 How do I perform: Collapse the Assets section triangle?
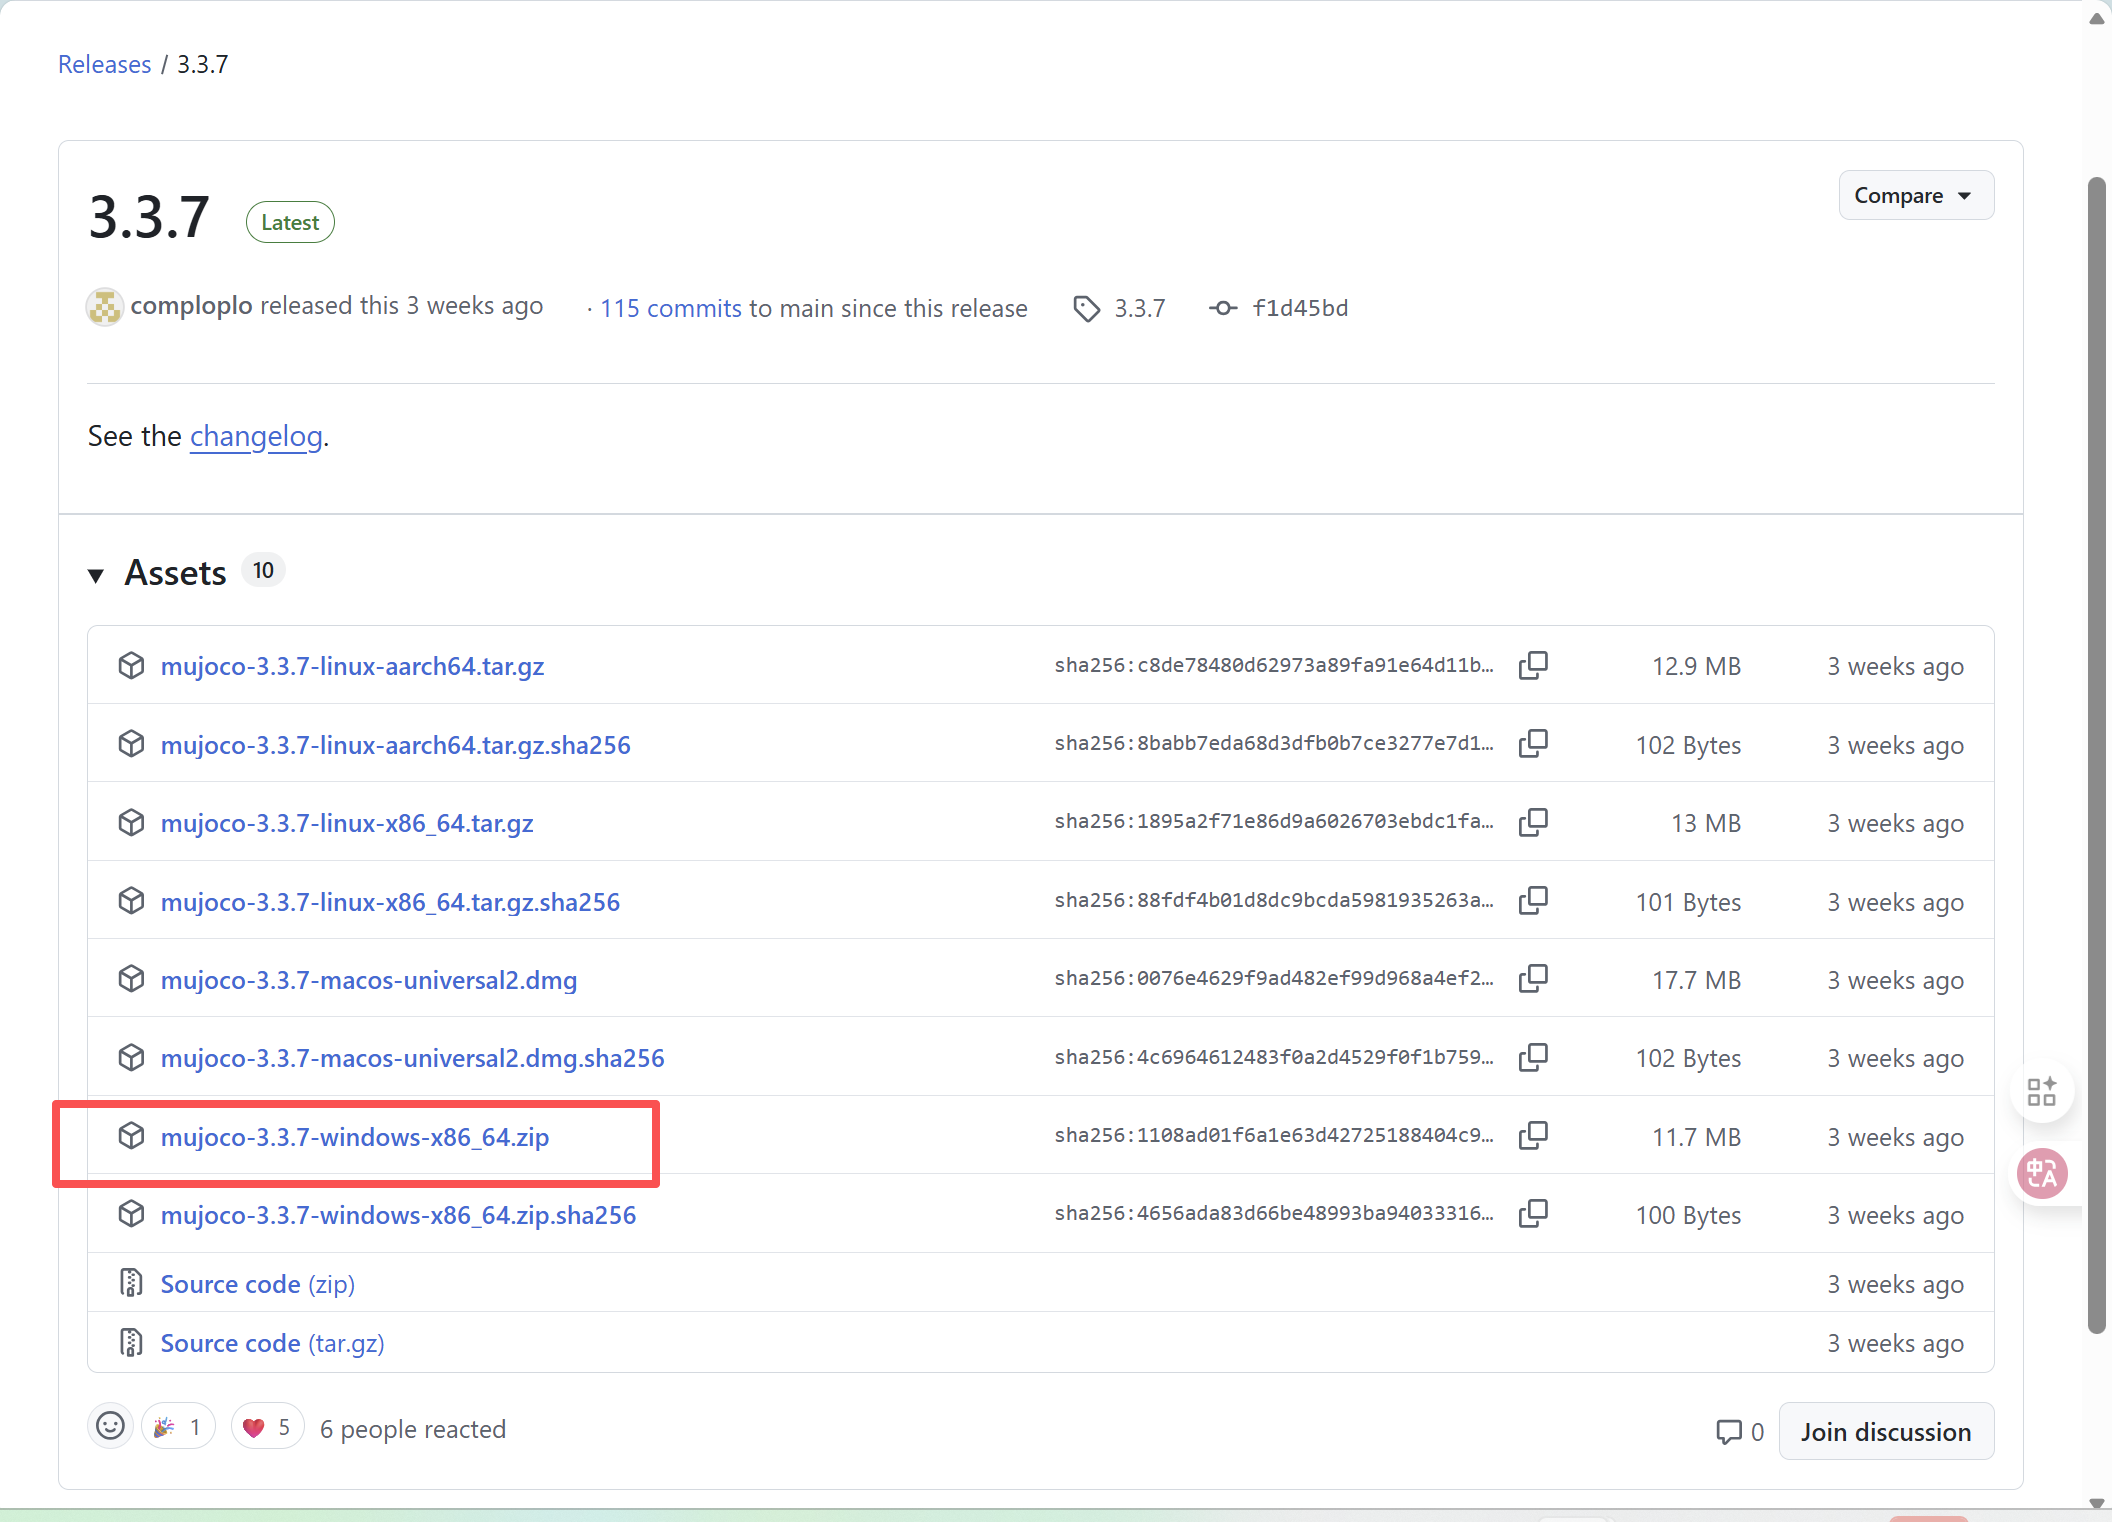96,575
